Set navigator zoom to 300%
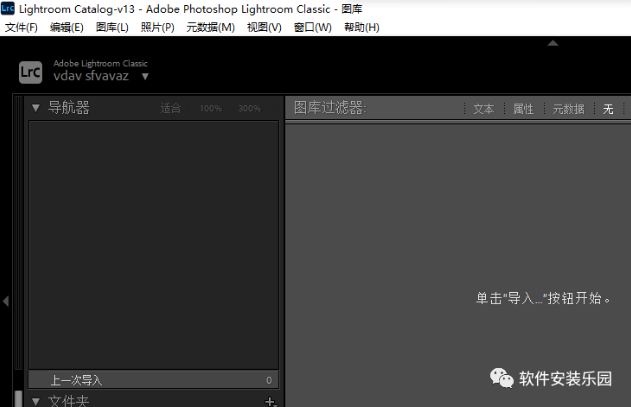 (x=249, y=108)
